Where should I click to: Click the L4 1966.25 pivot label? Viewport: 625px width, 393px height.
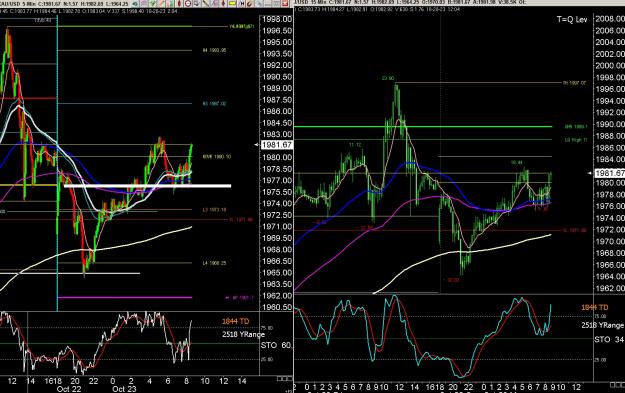click(214, 263)
